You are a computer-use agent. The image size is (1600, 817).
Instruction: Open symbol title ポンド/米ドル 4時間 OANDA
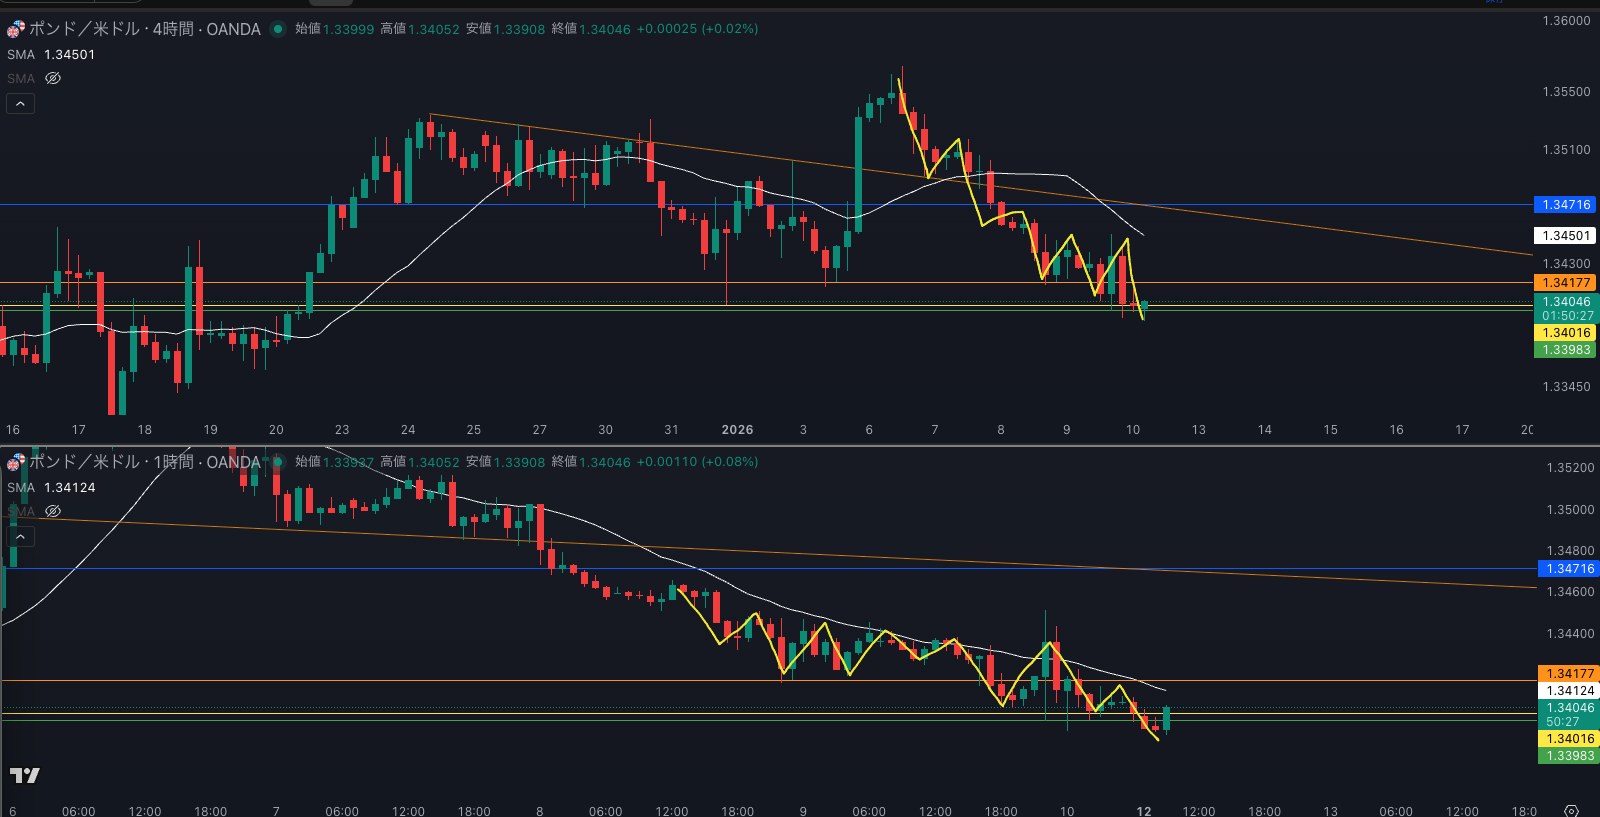(145, 29)
